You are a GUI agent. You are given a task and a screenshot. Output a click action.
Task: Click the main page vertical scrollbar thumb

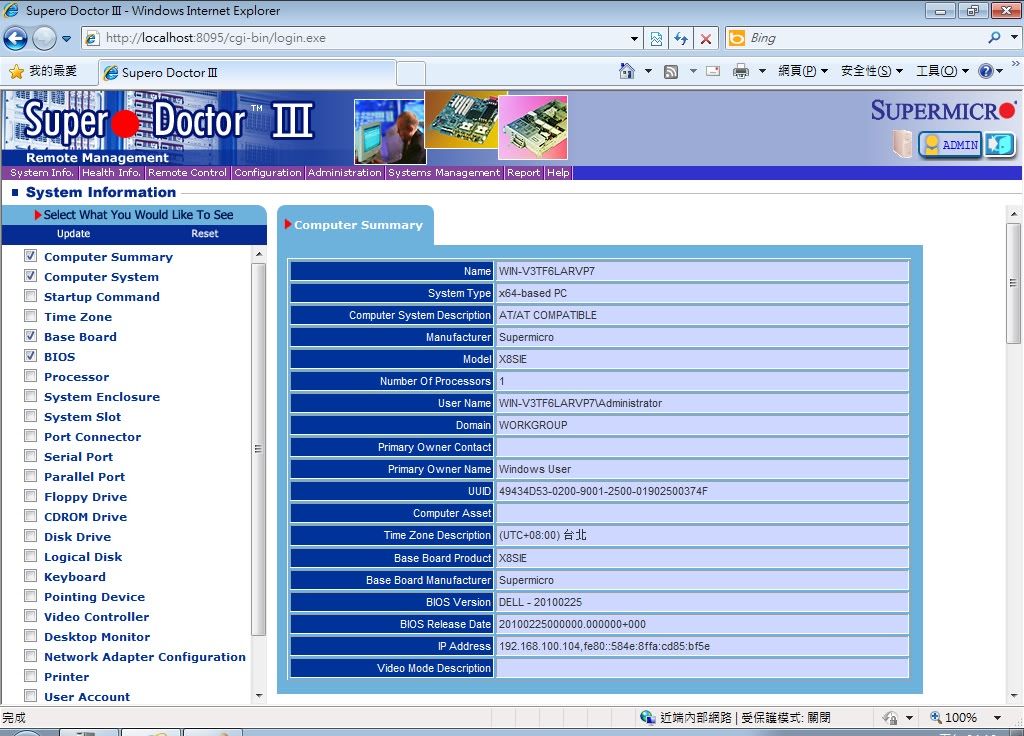click(1014, 283)
